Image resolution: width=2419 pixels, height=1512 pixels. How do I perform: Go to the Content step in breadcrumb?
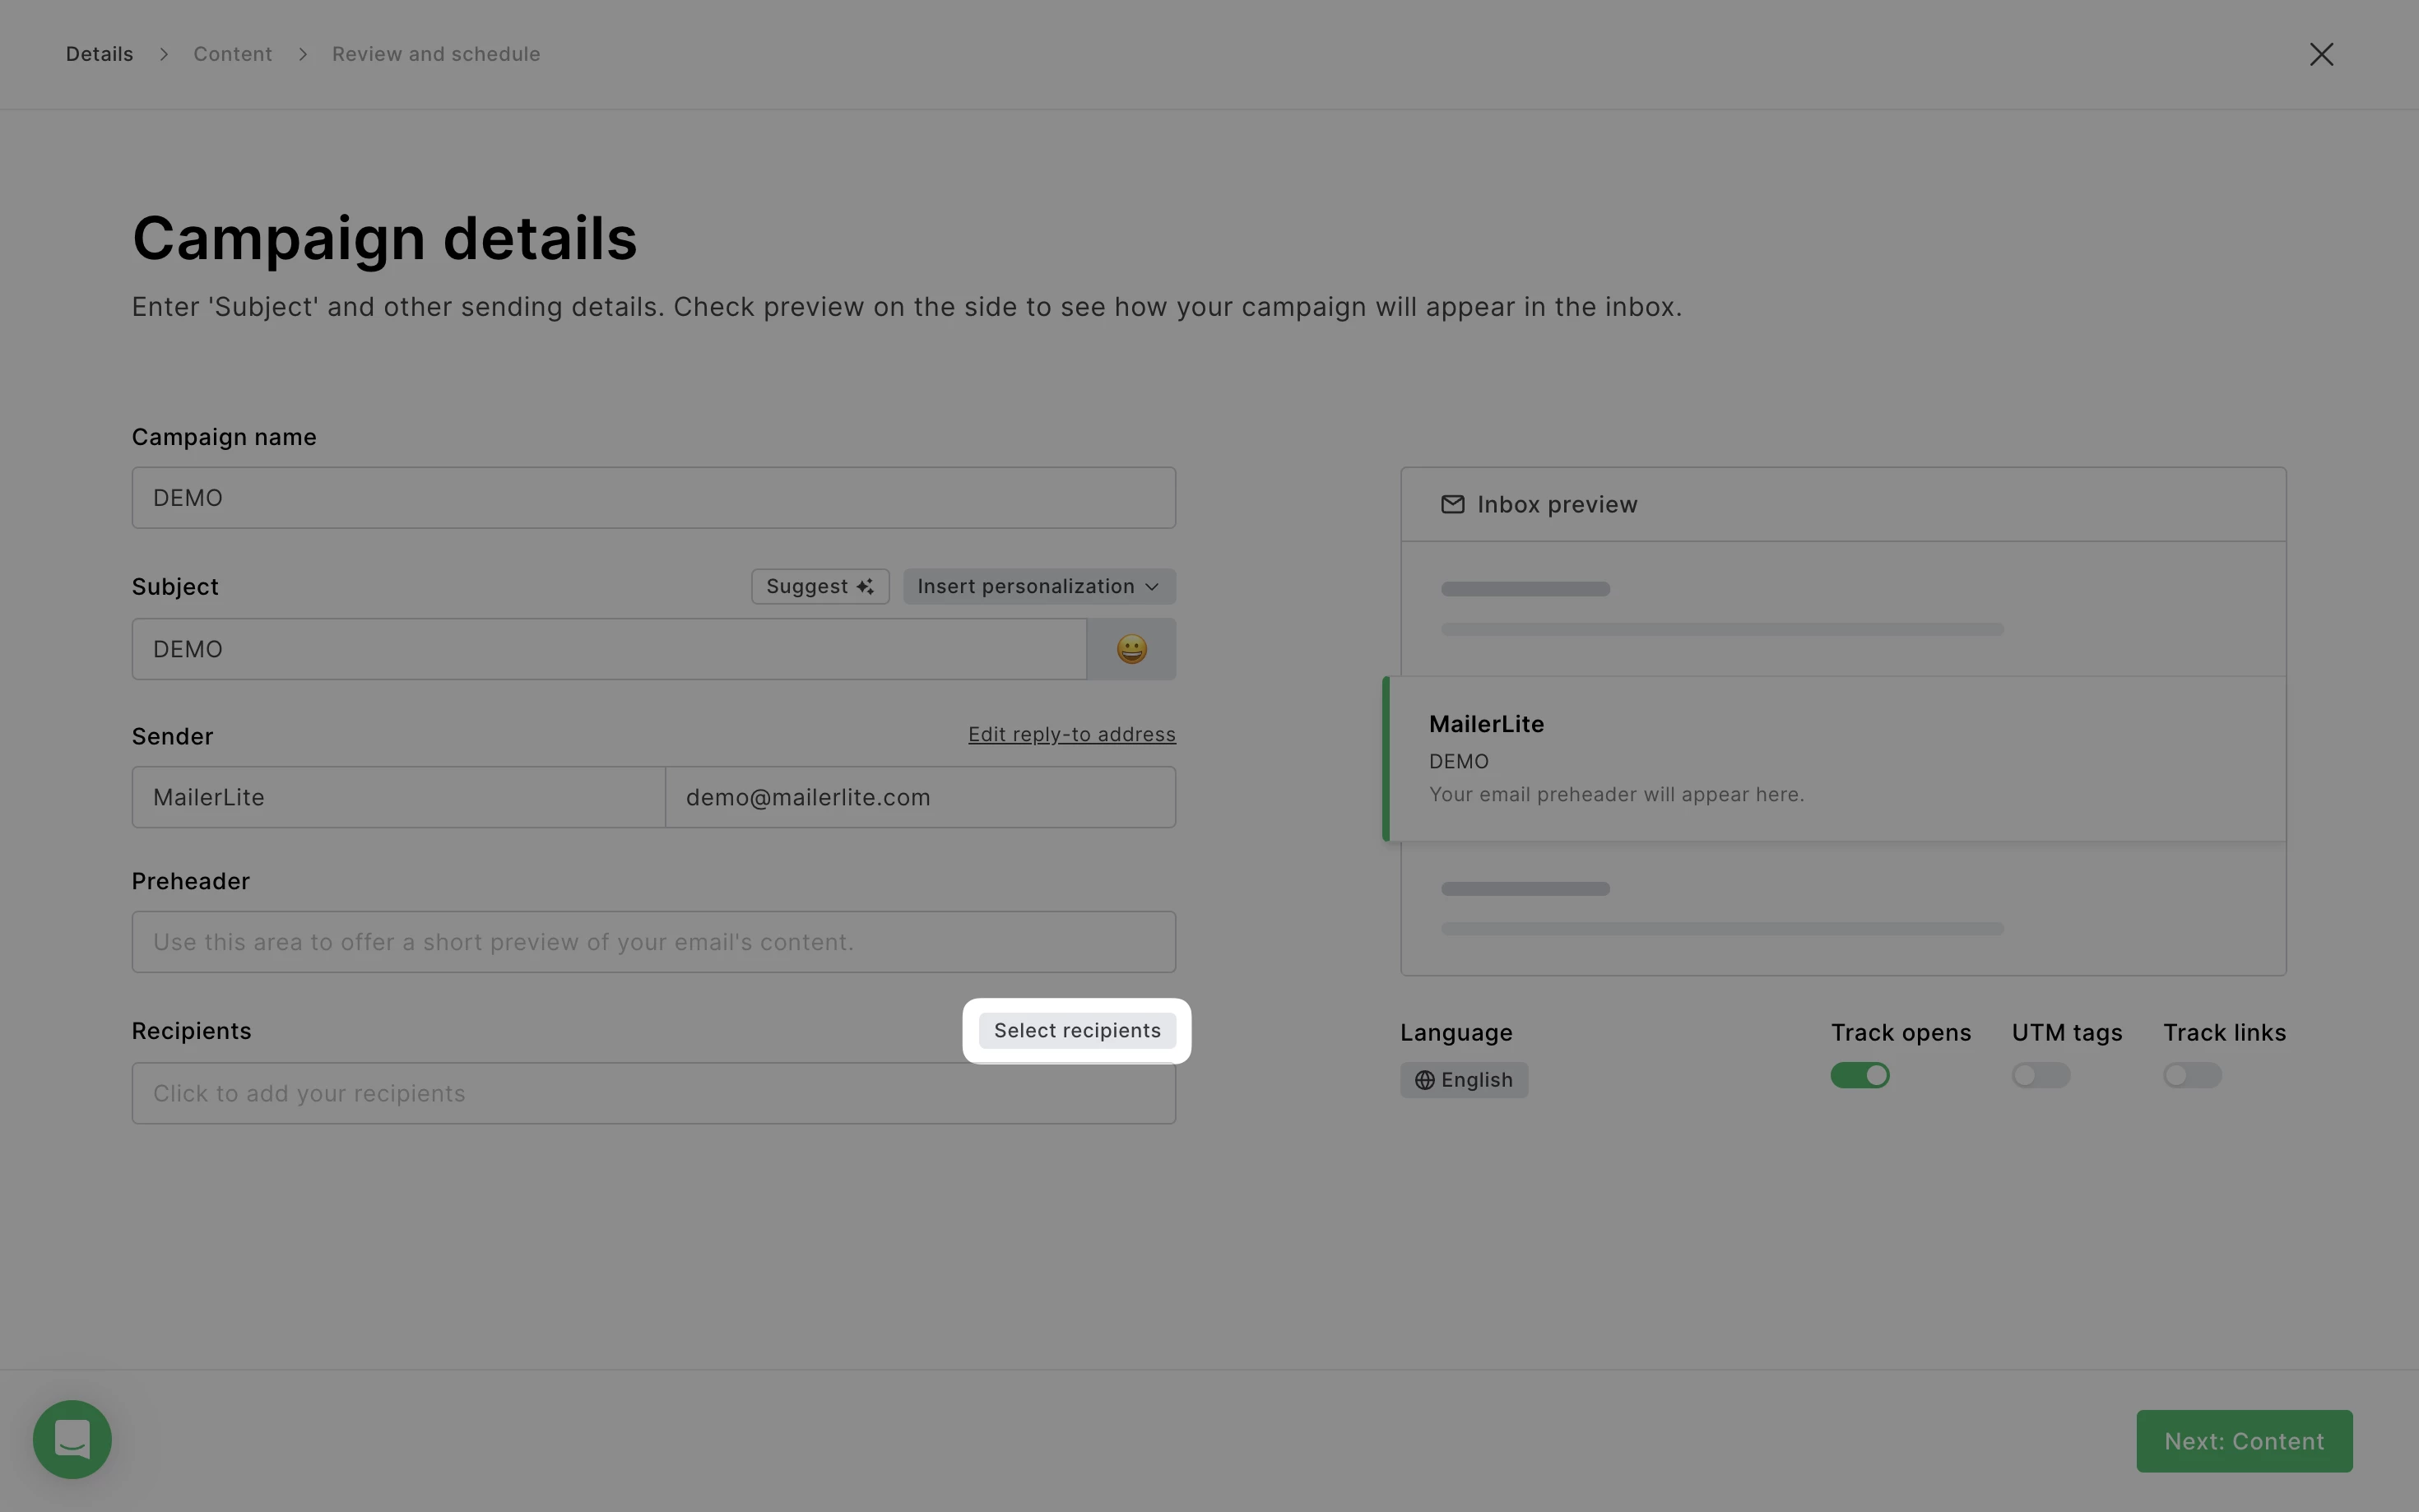point(232,54)
